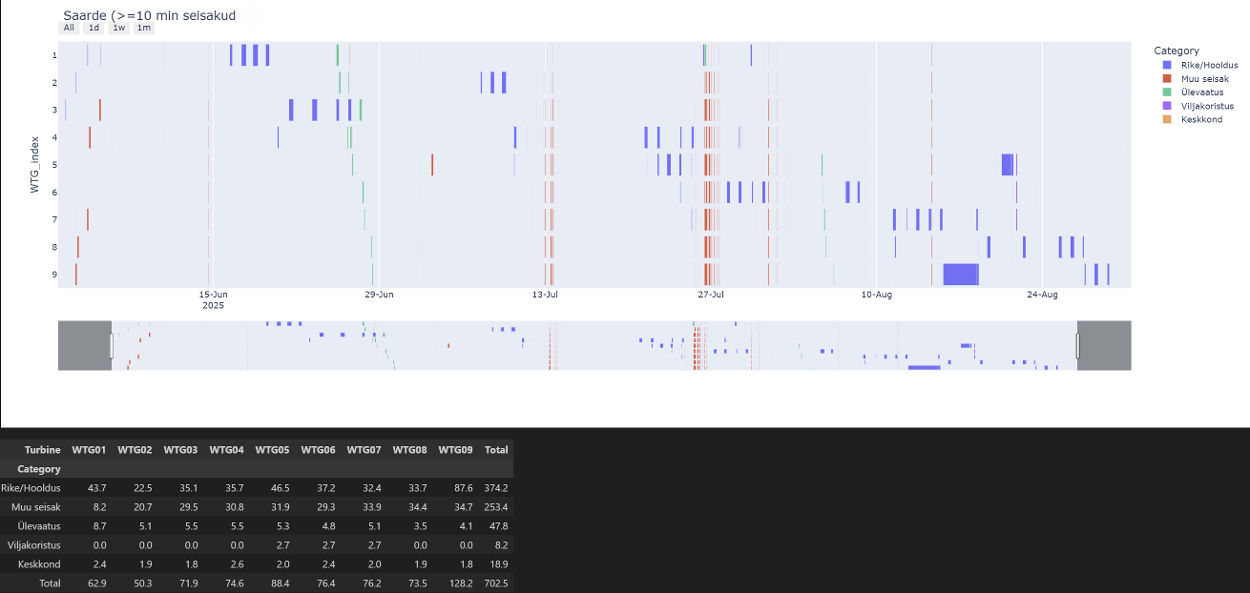The width and height of the screenshot is (1250, 593).
Task: Click the WTG05 column header
Action: (x=273, y=450)
